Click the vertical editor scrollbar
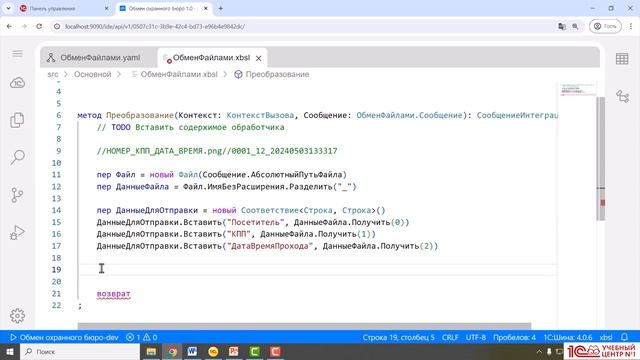 click(x=601, y=159)
